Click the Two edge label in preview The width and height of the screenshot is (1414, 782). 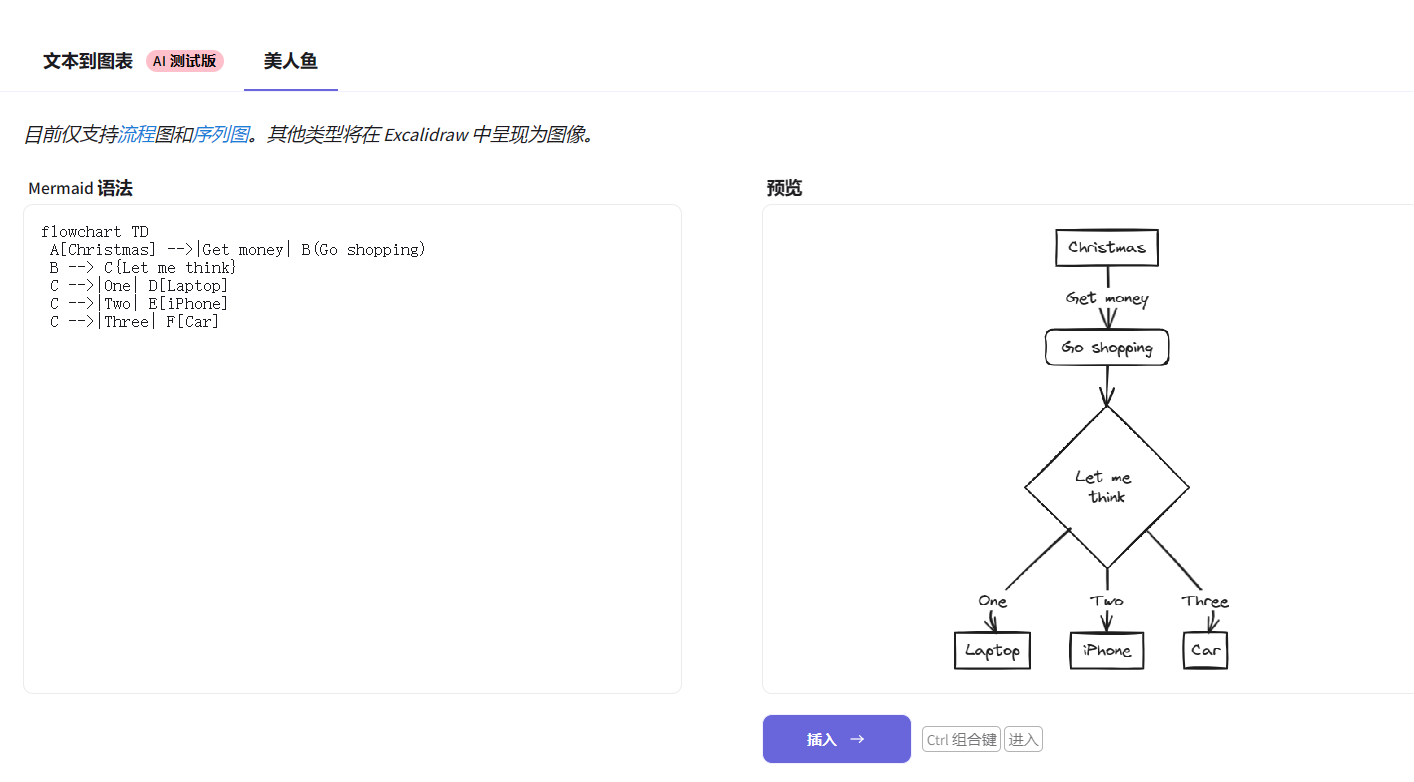pyautogui.click(x=1106, y=601)
